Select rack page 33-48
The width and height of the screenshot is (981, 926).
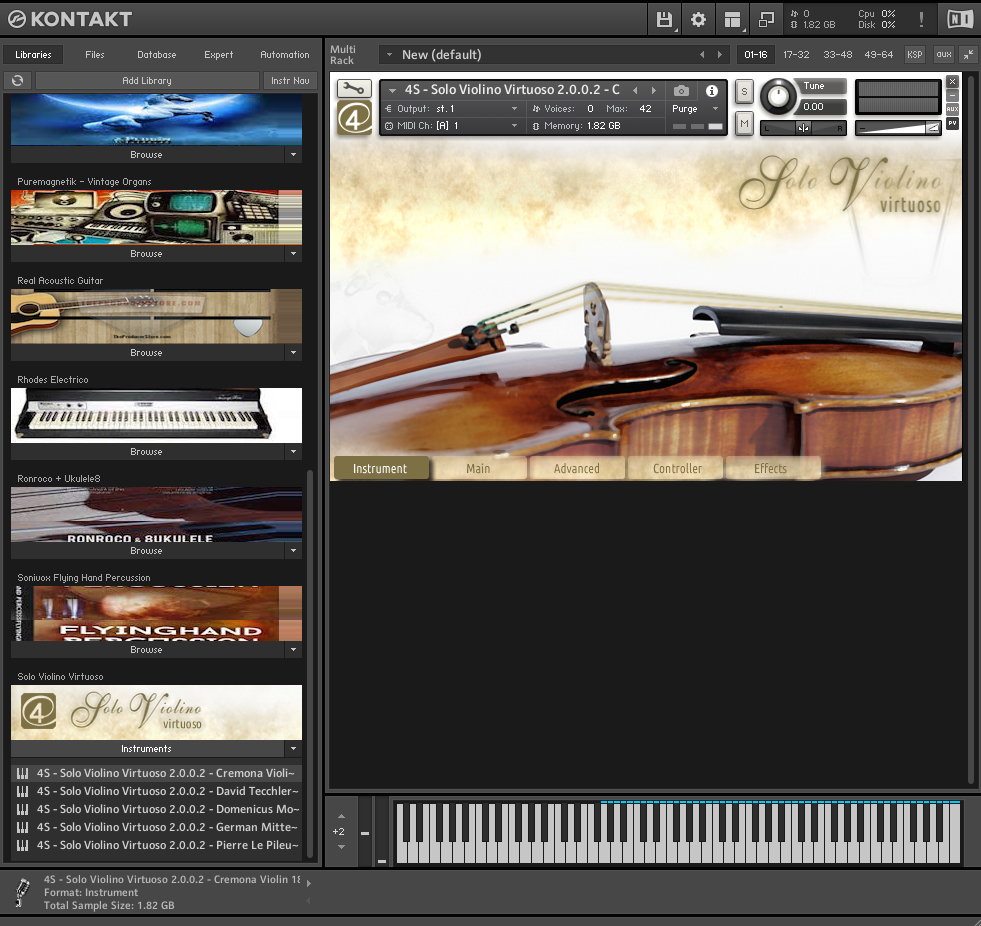pos(837,54)
